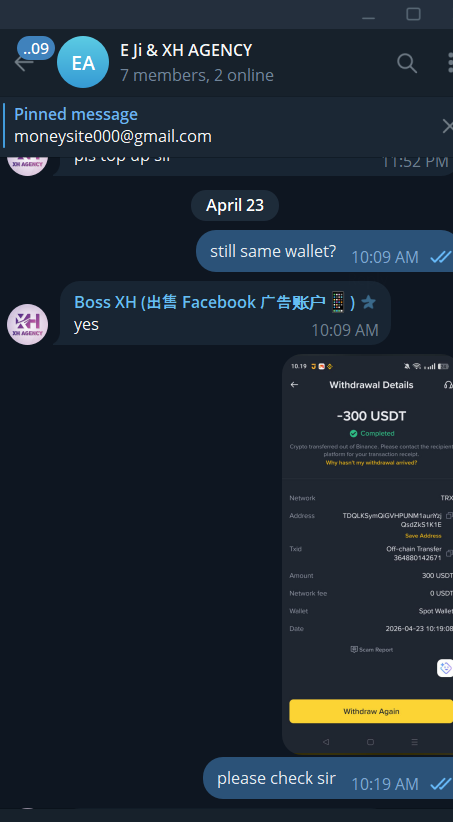This screenshot has width=453, height=822.
Task: Click the members count subtitle
Action: (x=197, y=75)
